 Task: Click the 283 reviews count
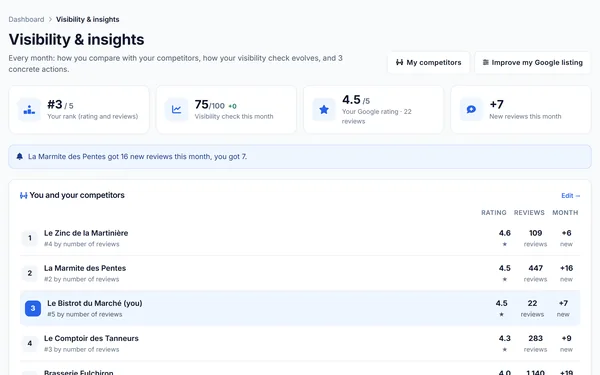coord(535,339)
